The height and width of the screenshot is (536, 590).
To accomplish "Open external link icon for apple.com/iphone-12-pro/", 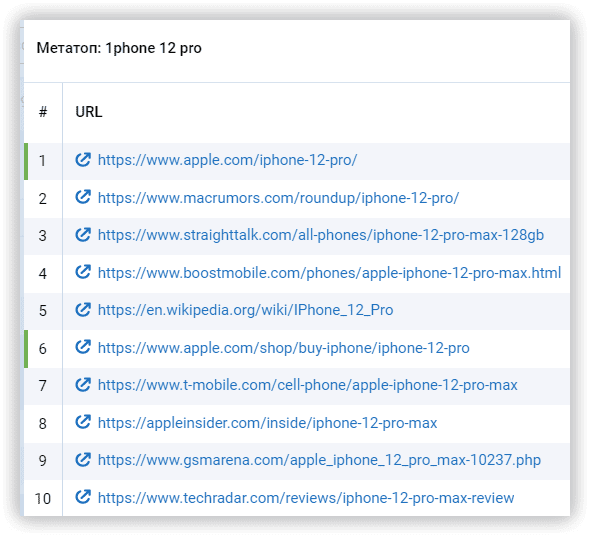I will [x=83, y=160].
